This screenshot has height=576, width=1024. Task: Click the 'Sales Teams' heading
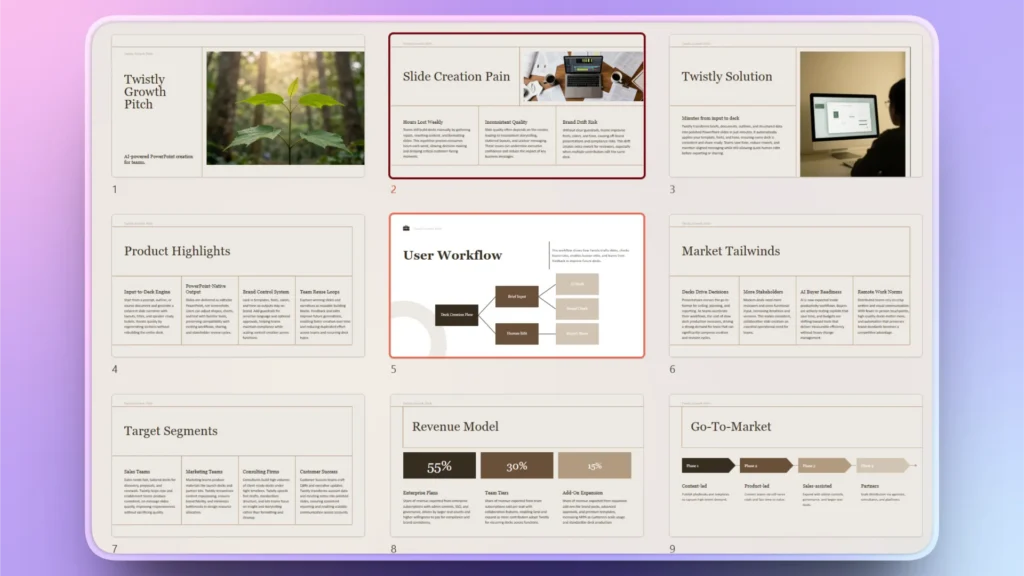click(137, 472)
